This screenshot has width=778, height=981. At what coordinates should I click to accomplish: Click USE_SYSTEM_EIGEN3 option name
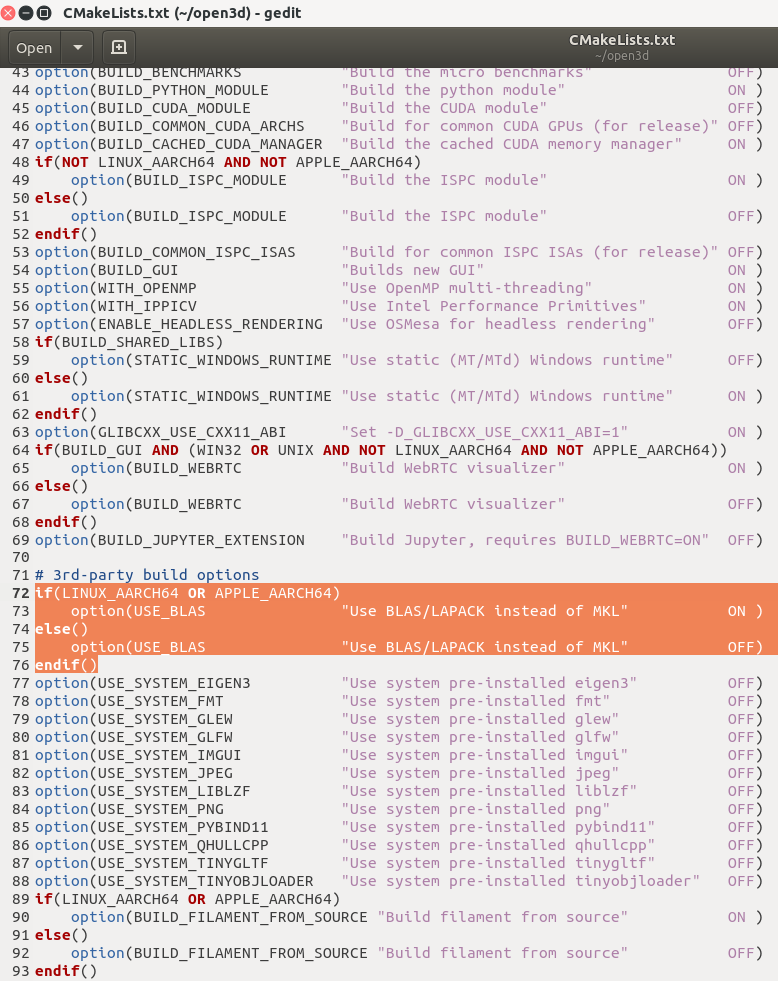[x=174, y=683]
